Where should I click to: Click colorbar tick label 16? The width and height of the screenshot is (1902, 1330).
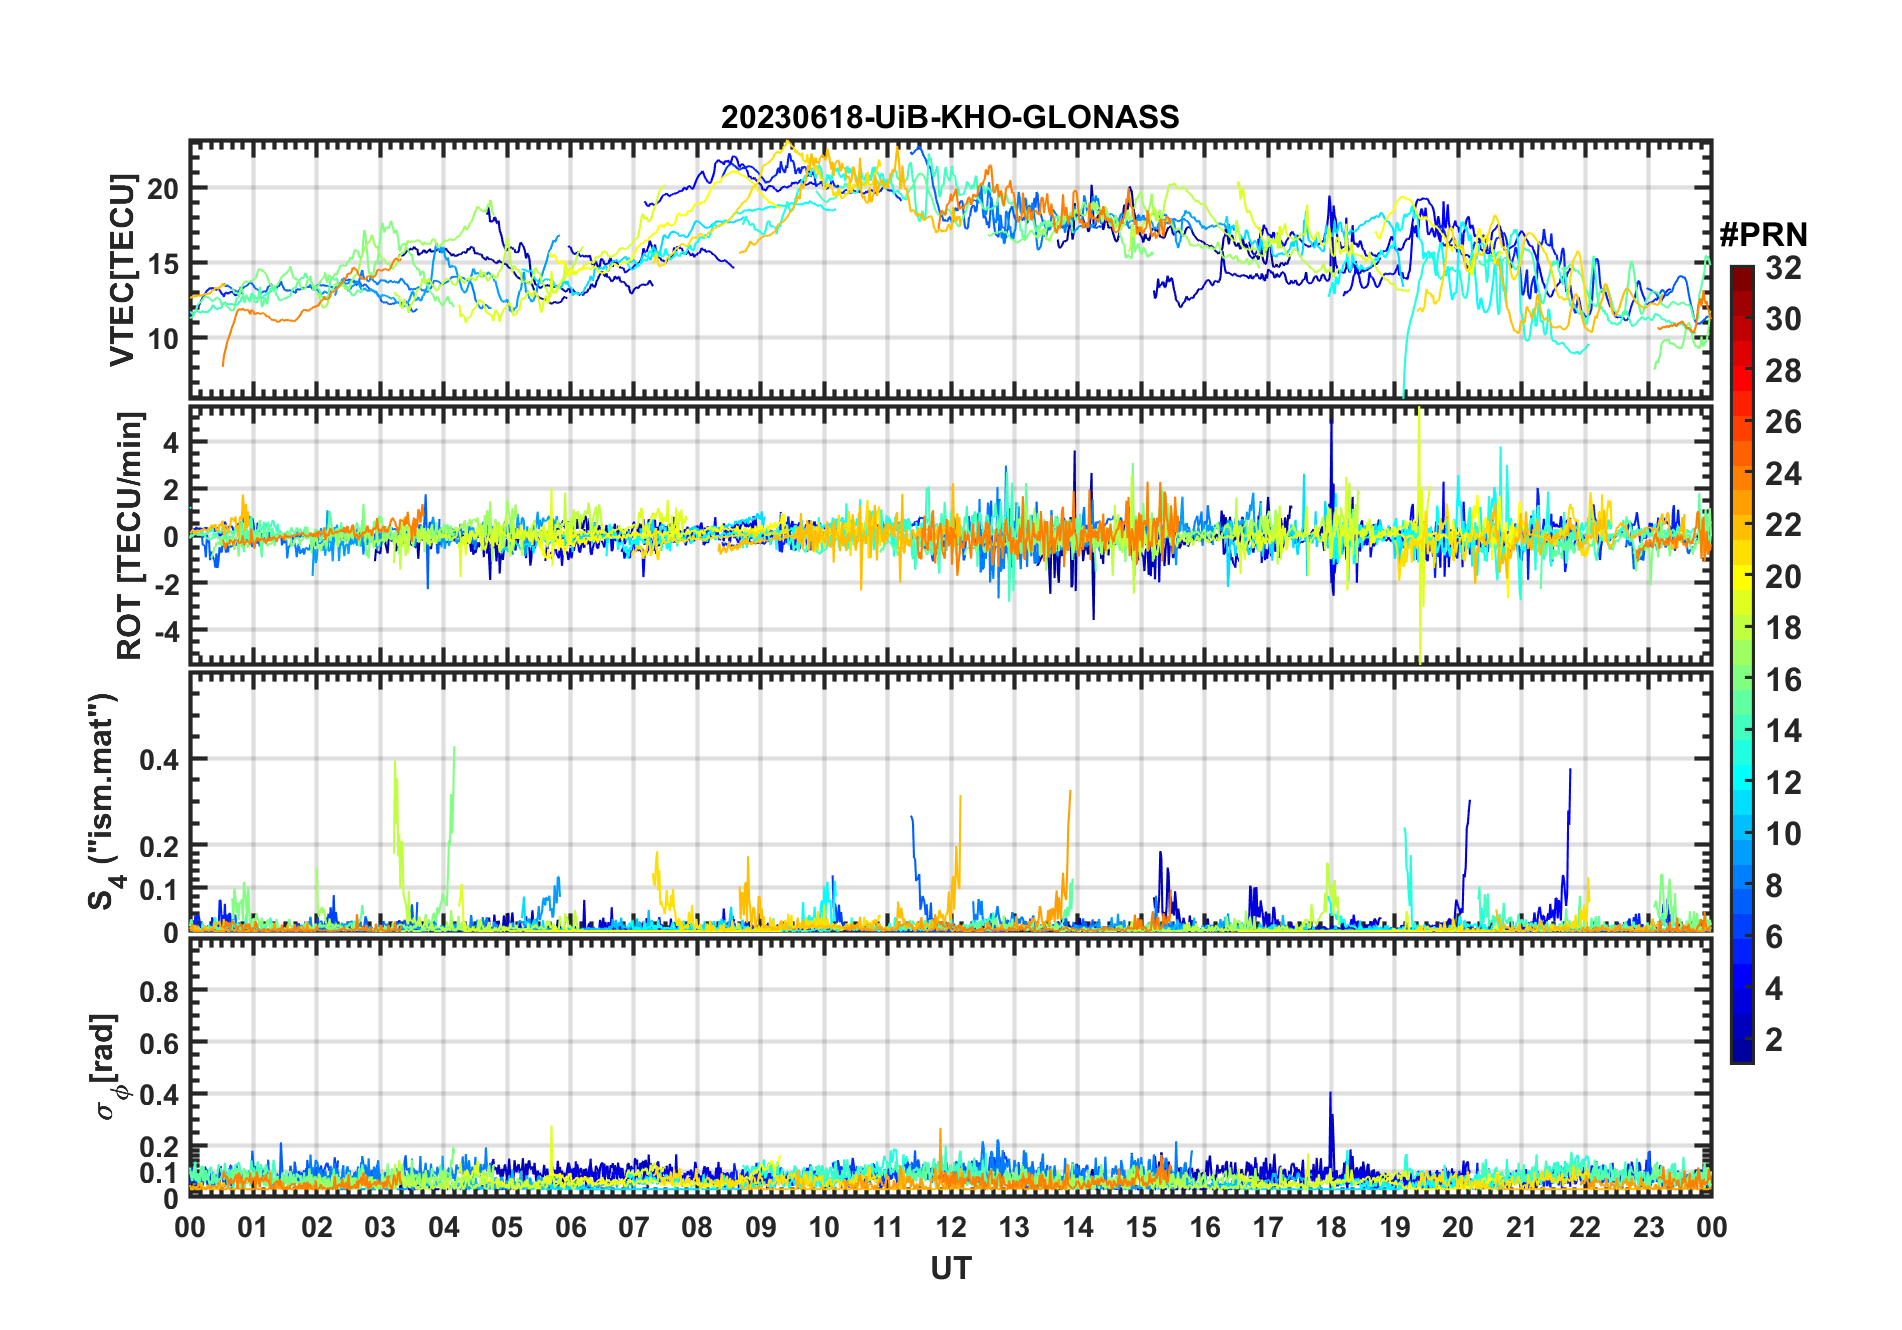click(1783, 680)
